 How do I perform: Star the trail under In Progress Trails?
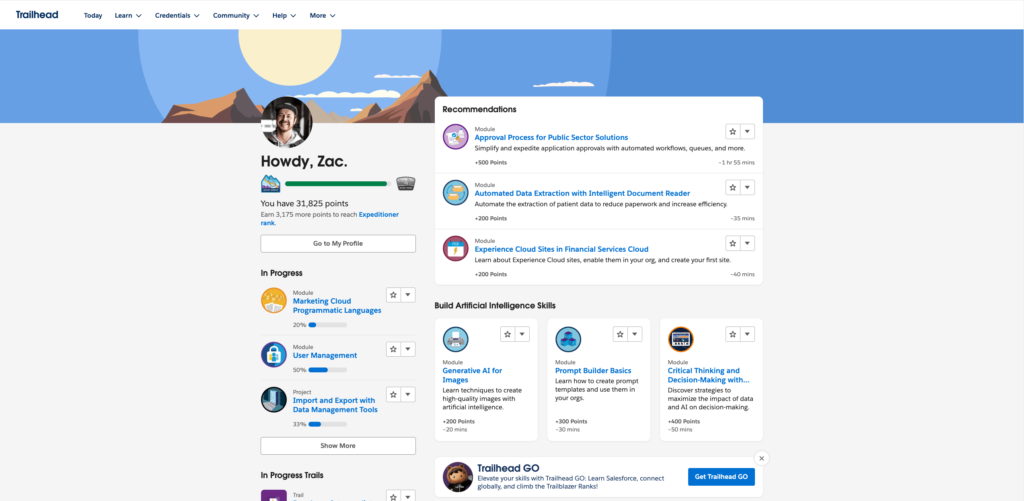pyautogui.click(x=393, y=496)
